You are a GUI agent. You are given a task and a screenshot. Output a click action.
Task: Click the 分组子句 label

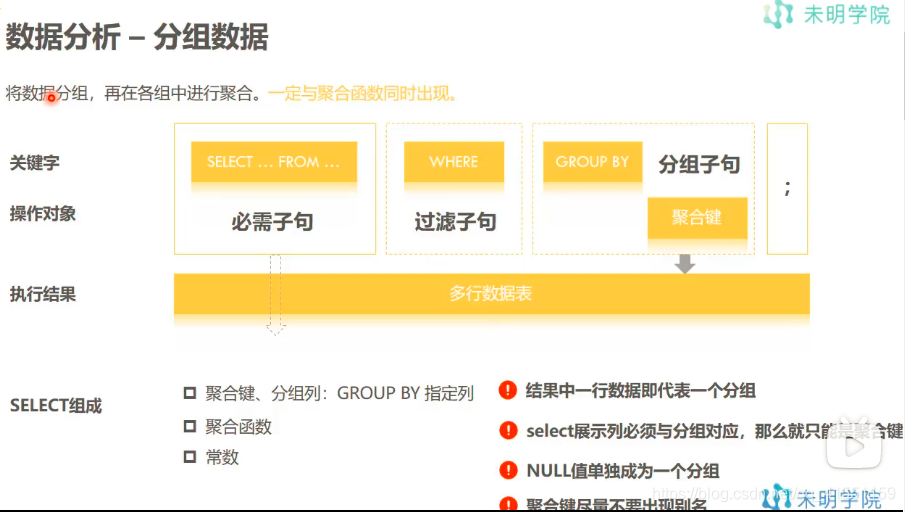(699, 165)
